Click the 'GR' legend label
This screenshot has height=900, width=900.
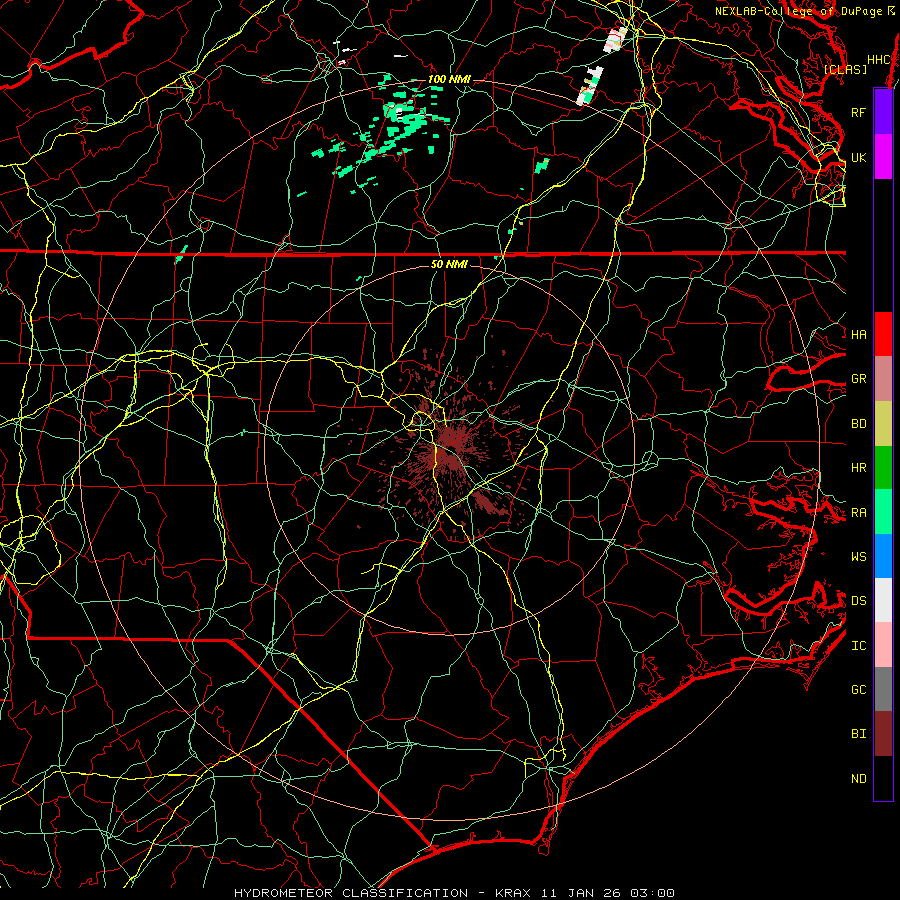[858, 379]
